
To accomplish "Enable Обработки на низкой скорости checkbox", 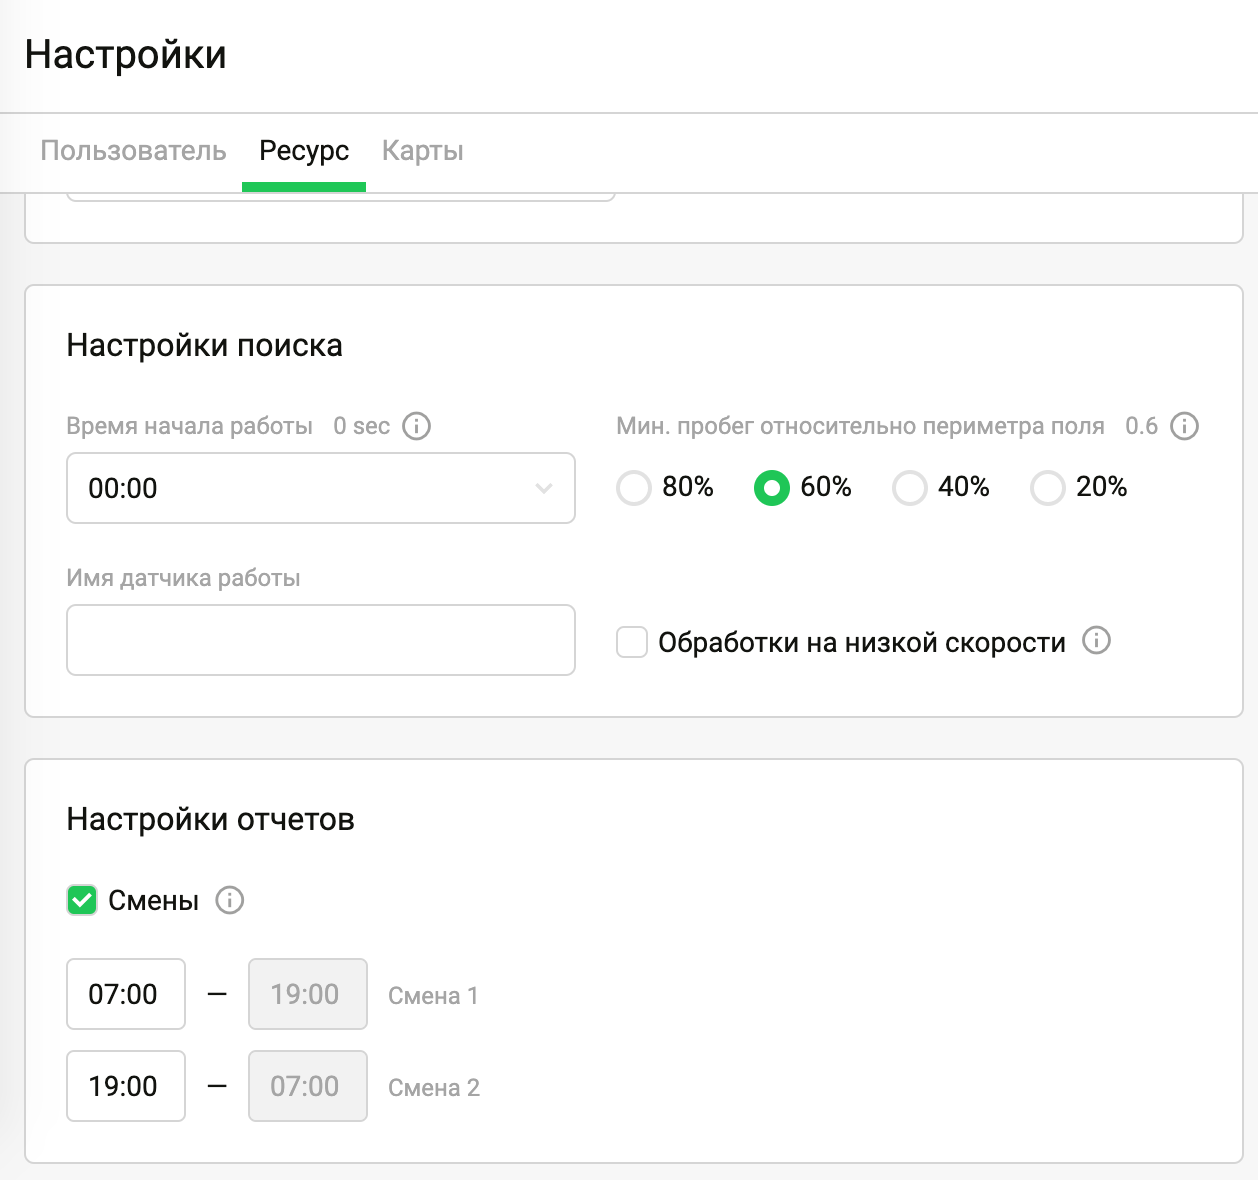I will (632, 642).
